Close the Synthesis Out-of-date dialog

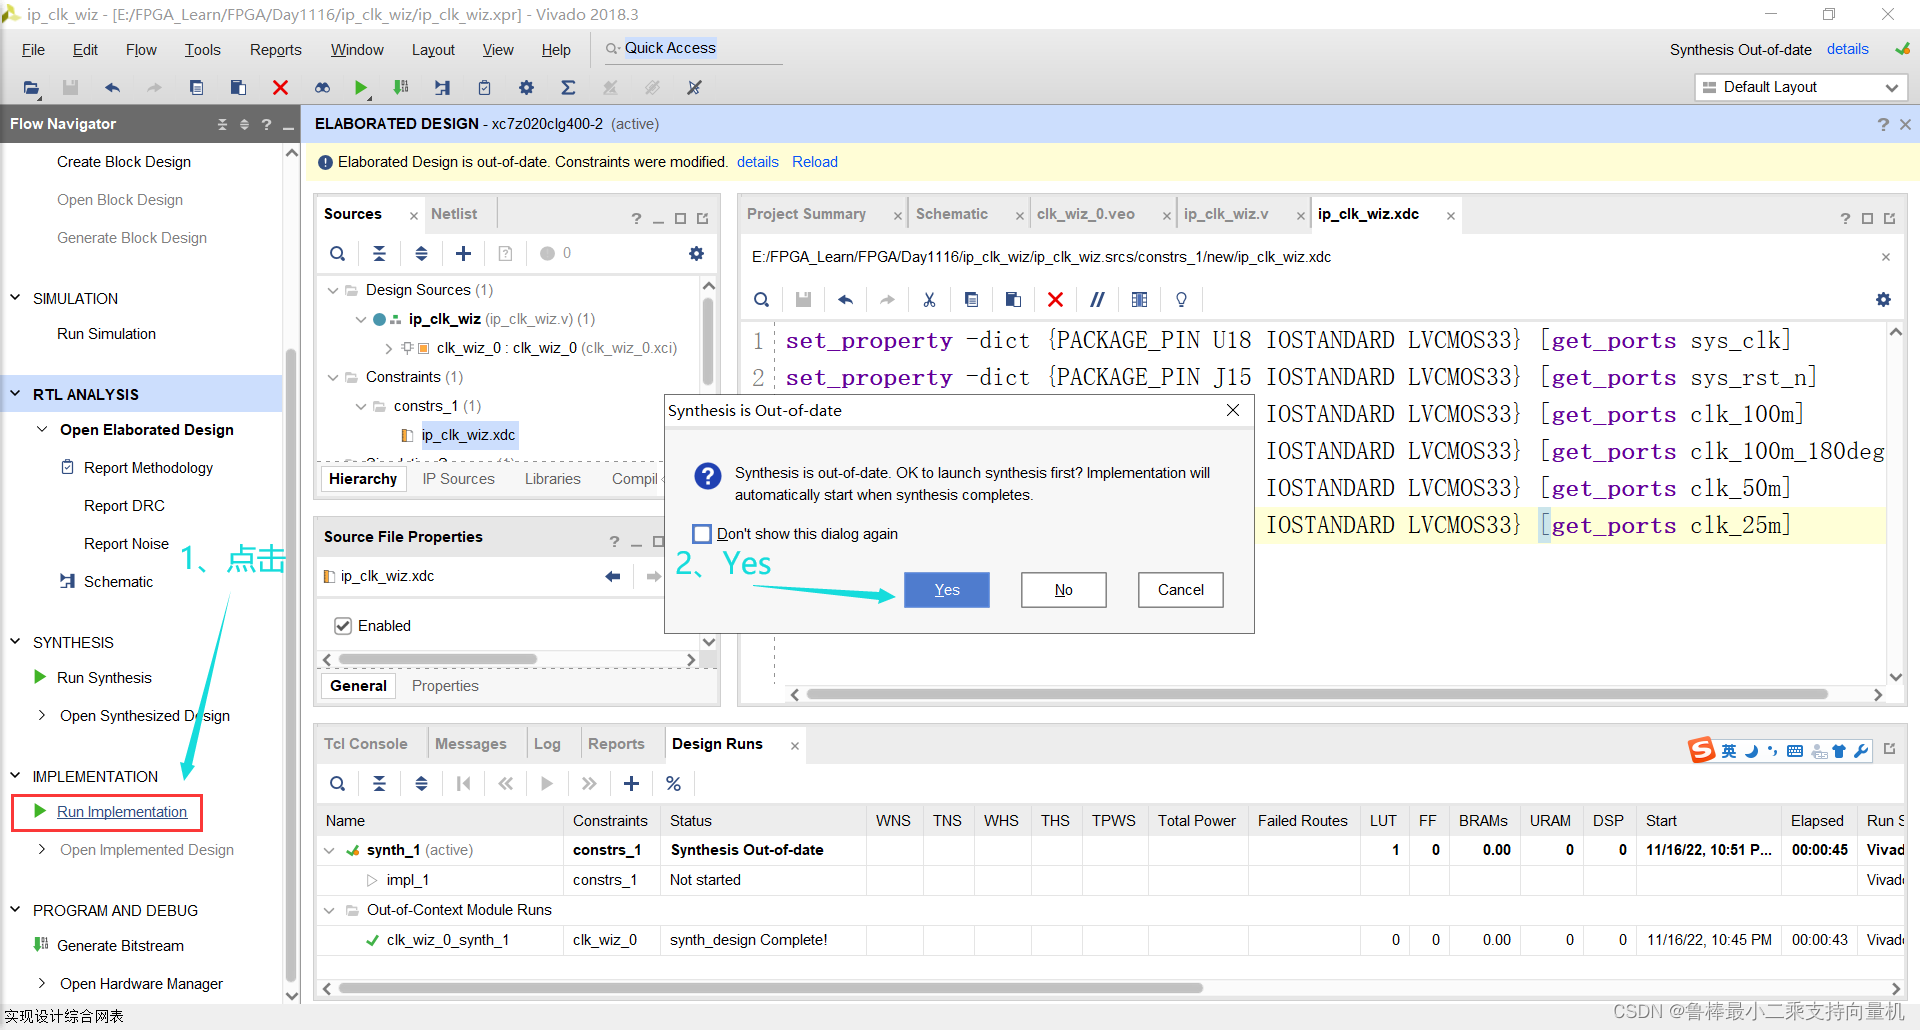(1232, 411)
